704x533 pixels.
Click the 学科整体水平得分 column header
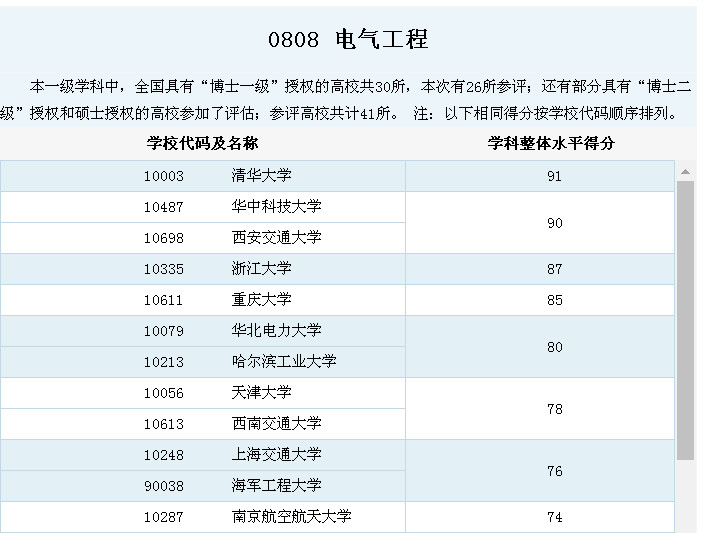[551, 143]
